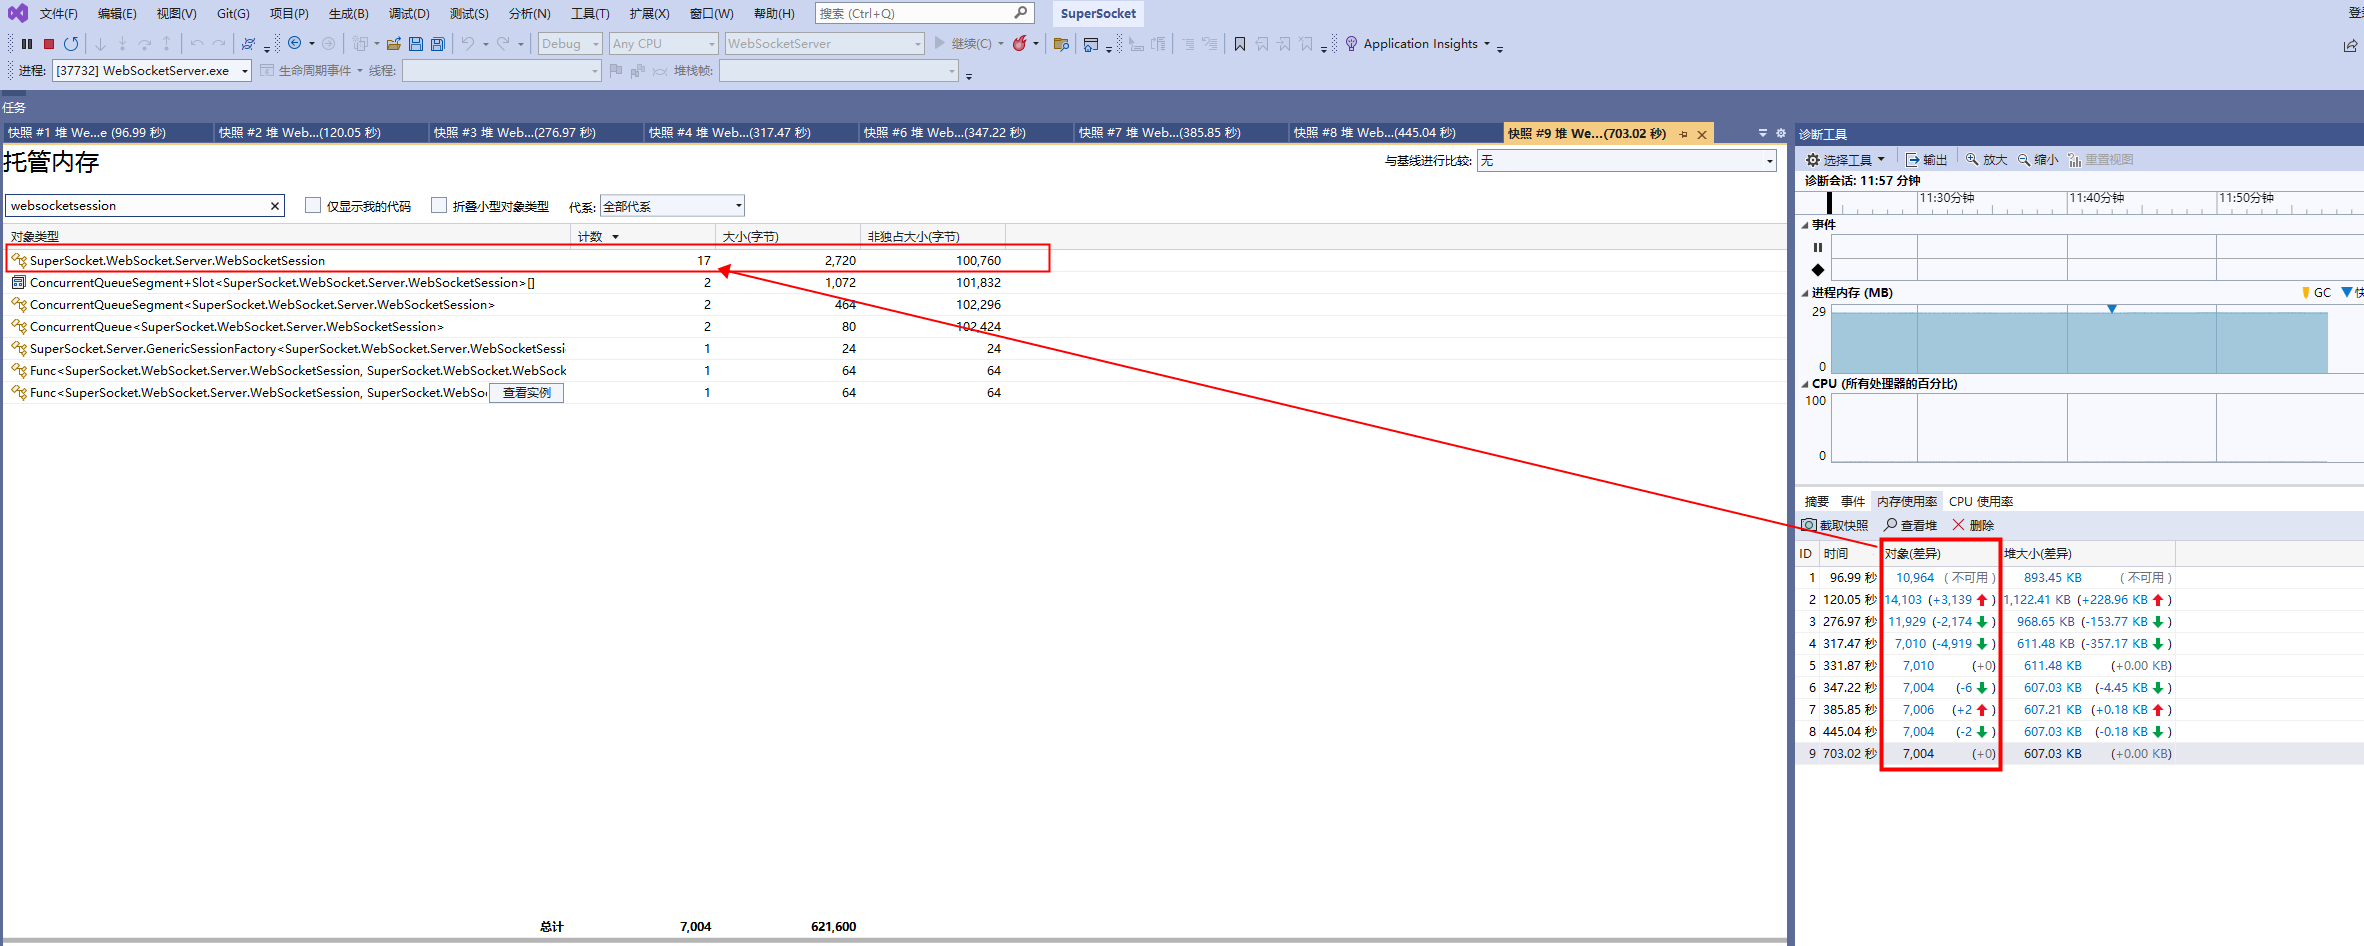Switch to the 事件 tab in diagnostic tools
Screen dimensions: 2364x946
[1853, 502]
